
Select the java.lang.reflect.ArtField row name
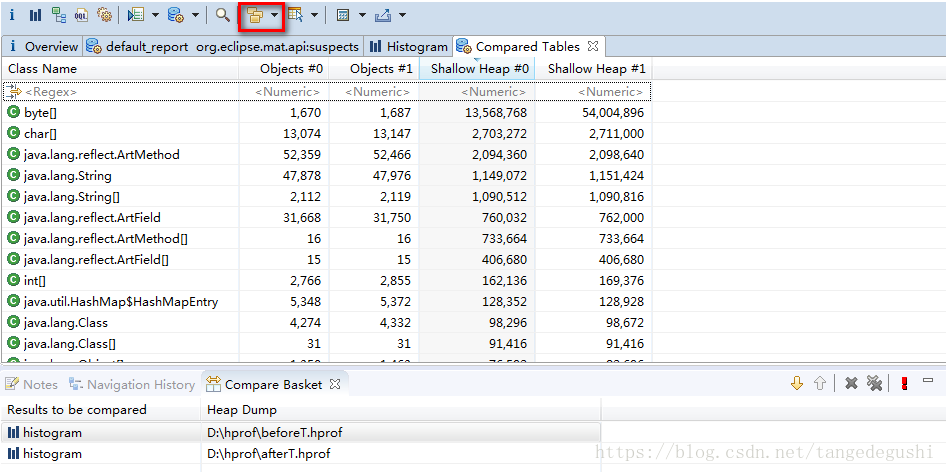coord(92,217)
